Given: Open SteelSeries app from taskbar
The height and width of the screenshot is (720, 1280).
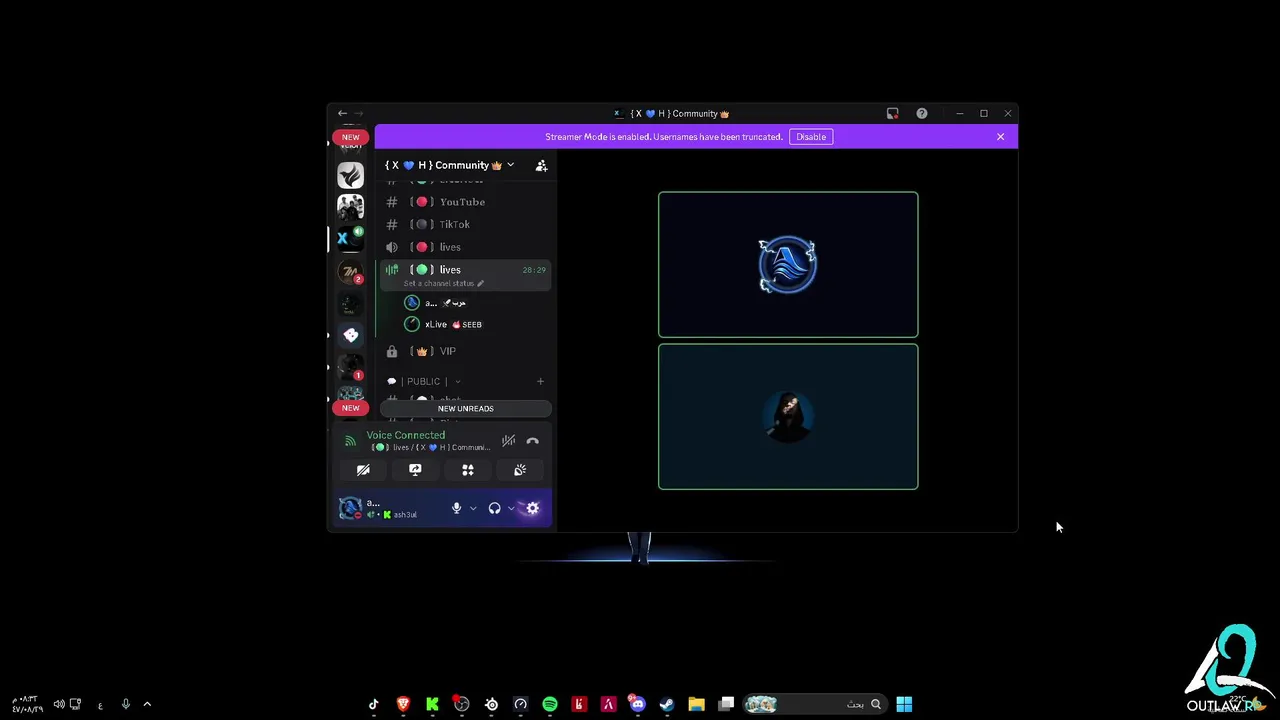Looking at the screenshot, I should tap(491, 704).
